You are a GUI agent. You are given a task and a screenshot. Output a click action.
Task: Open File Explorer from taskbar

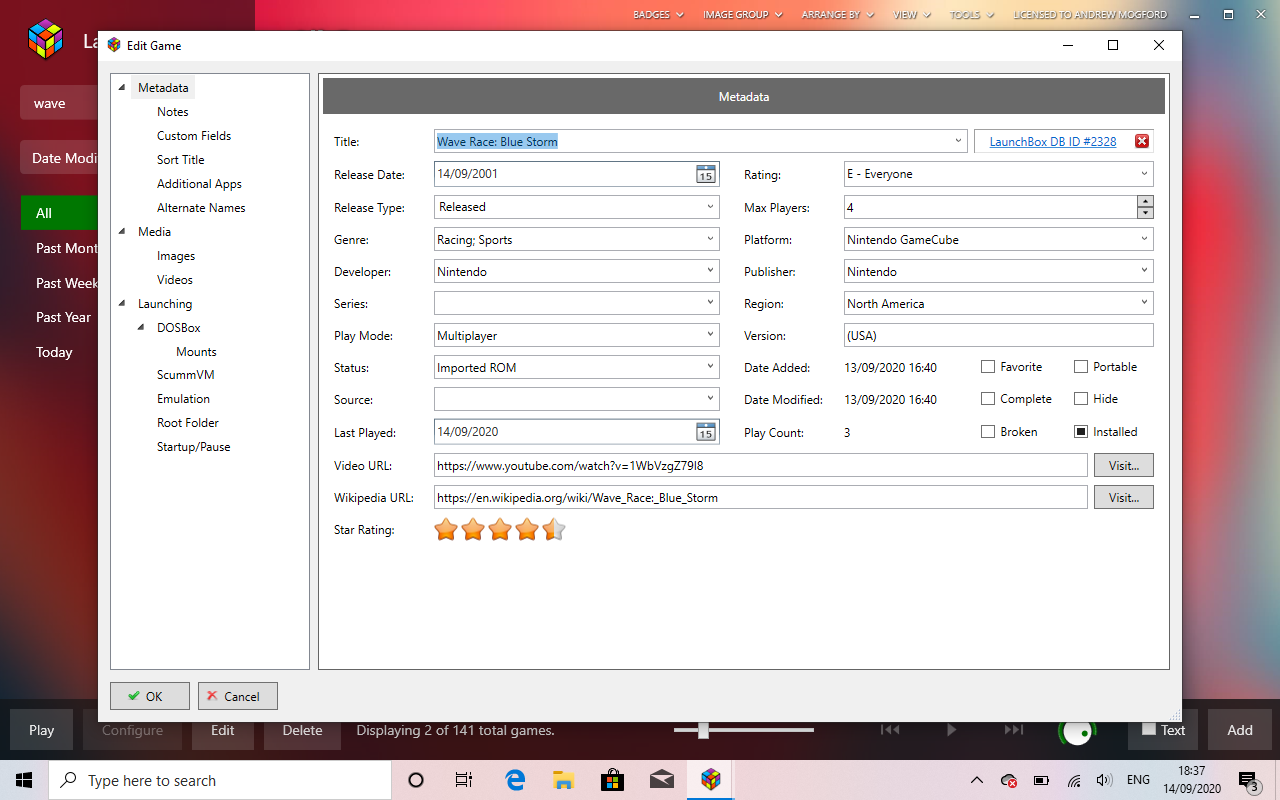pyautogui.click(x=563, y=780)
